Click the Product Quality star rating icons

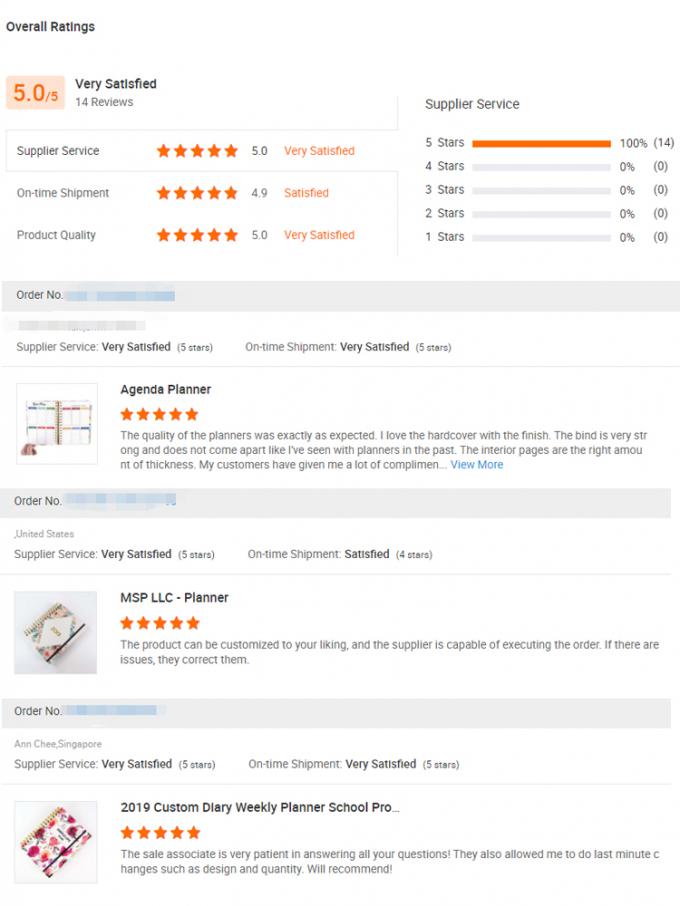pyautogui.click(x=197, y=235)
